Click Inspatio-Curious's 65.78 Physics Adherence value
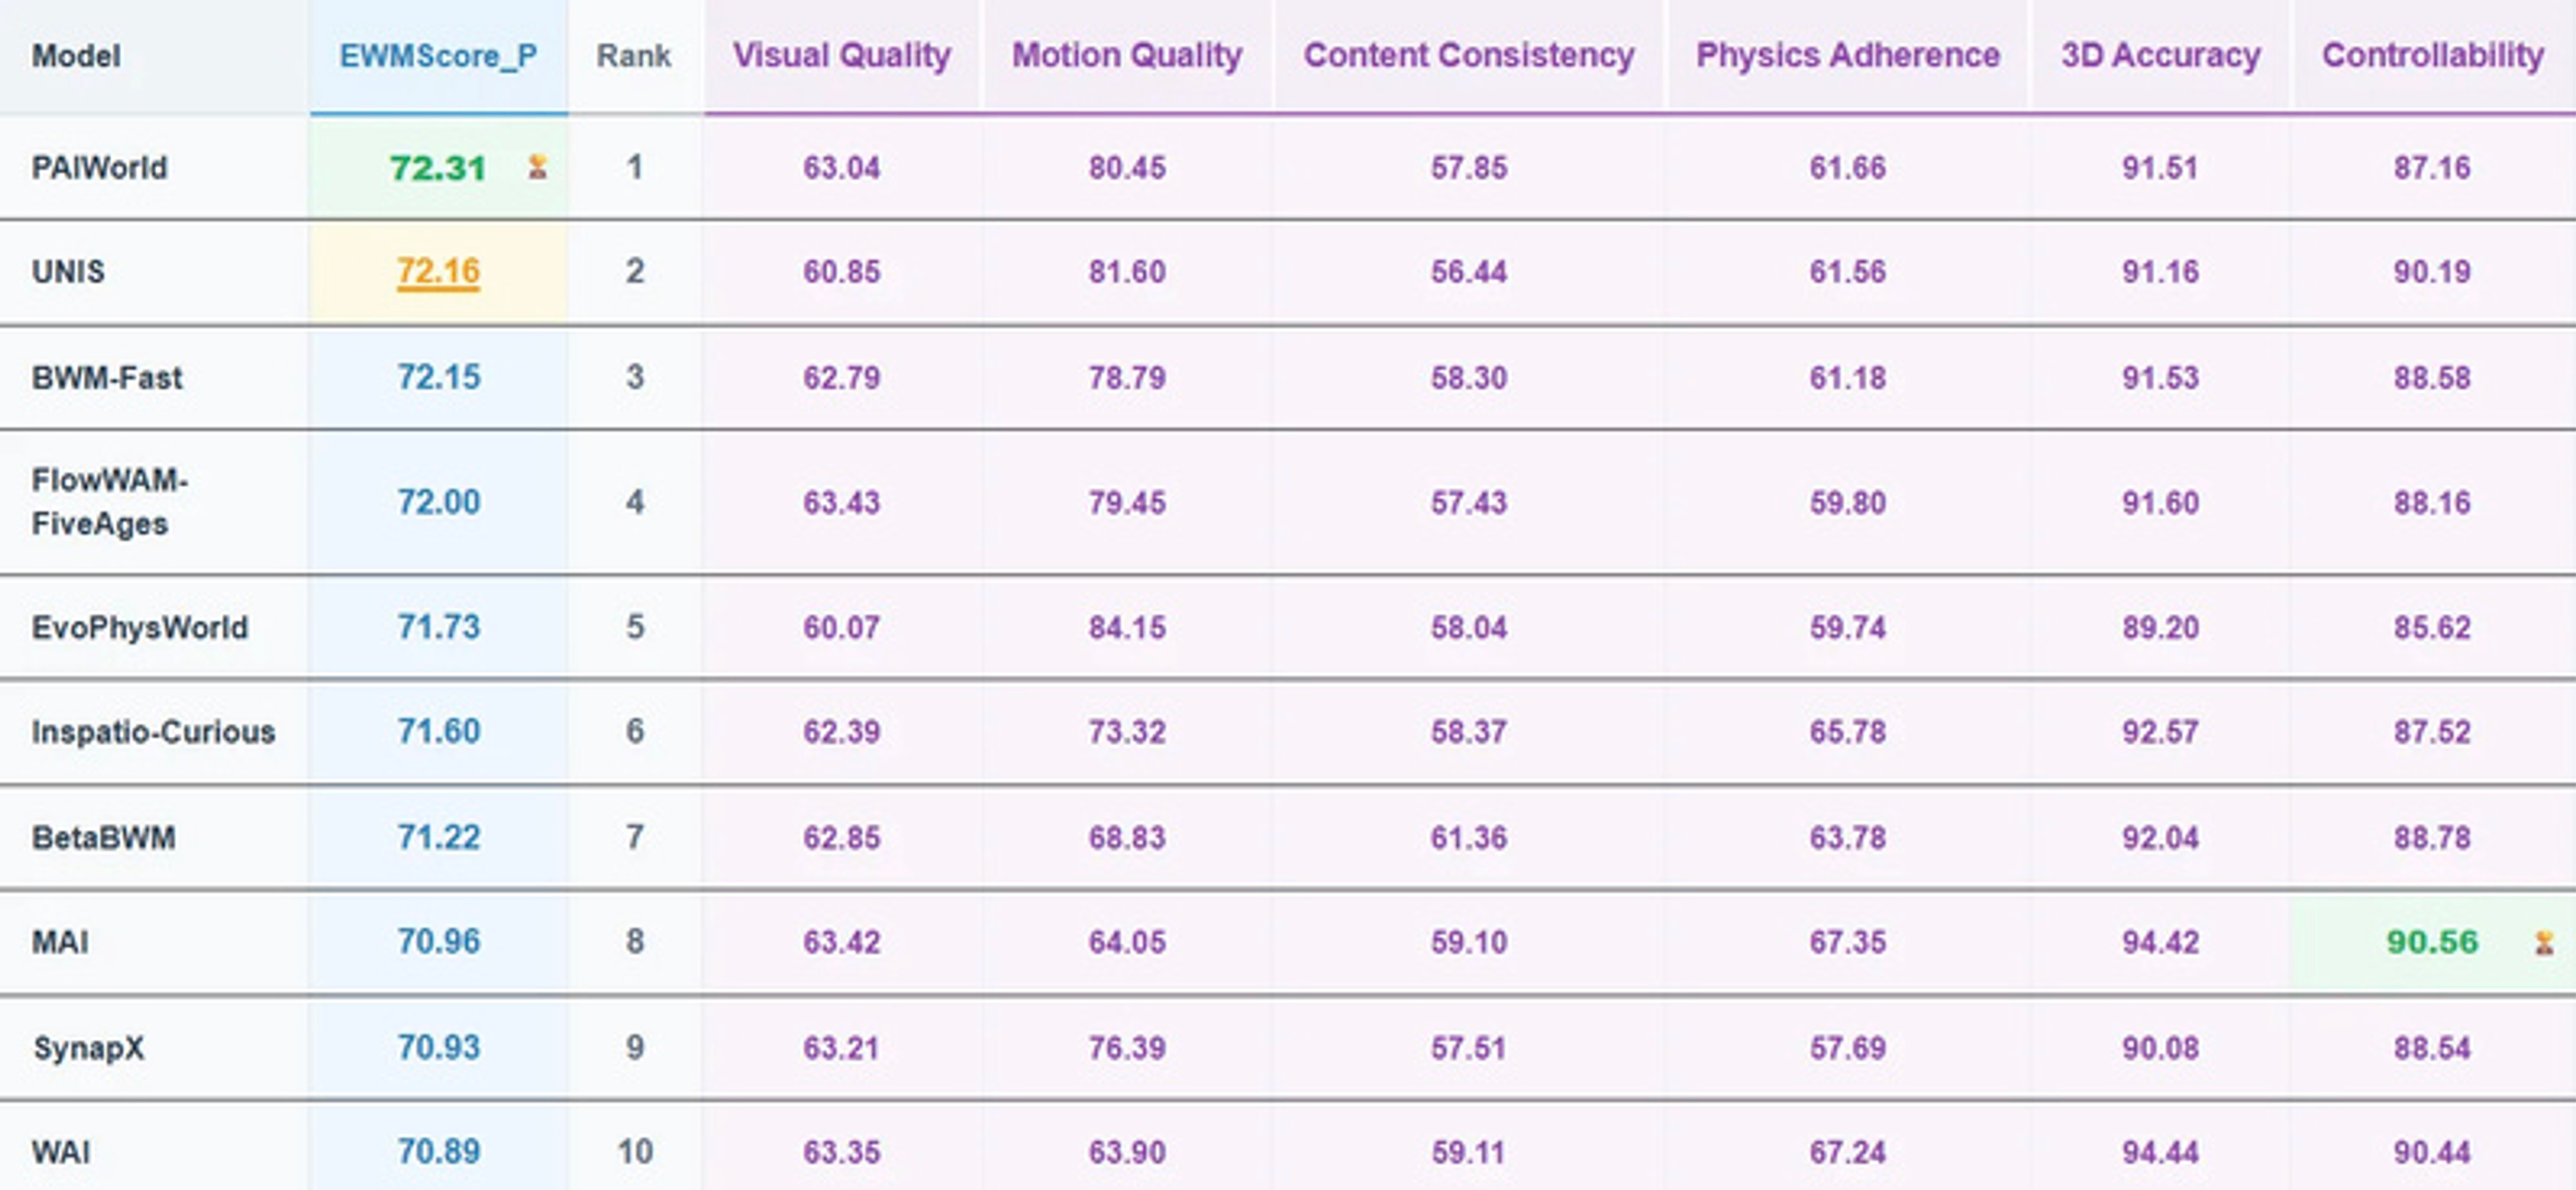The height and width of the screenshot is (1190, 2576). click(x=1847, y=732)
